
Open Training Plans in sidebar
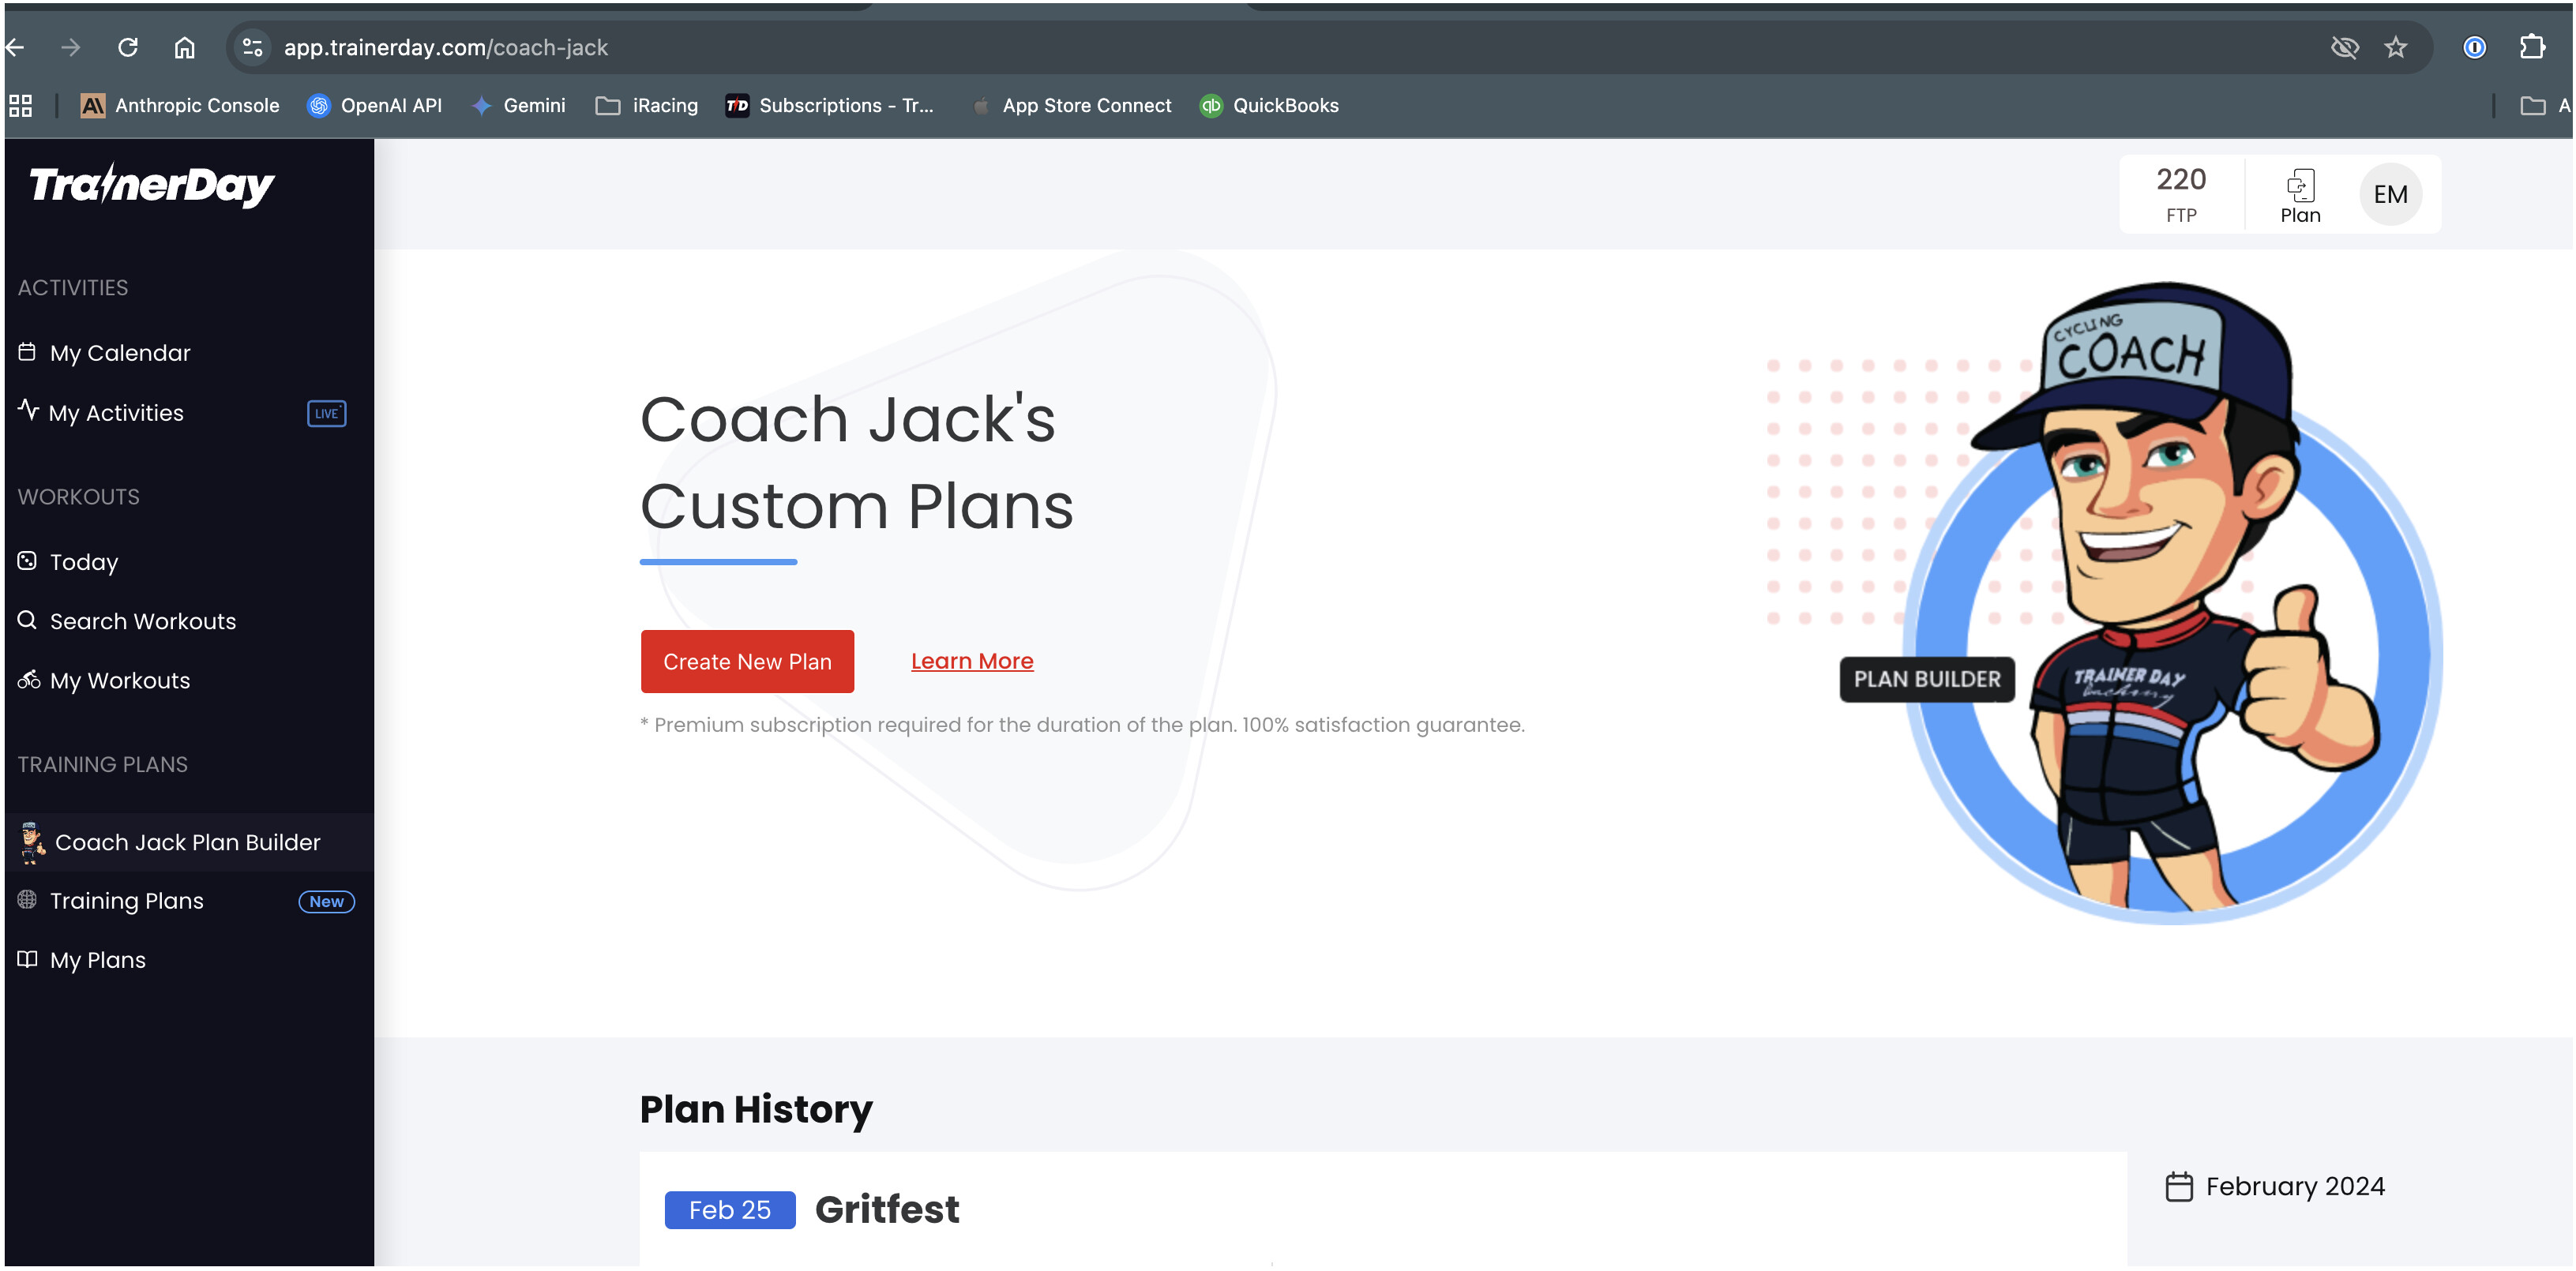click(x=126, y=901)
